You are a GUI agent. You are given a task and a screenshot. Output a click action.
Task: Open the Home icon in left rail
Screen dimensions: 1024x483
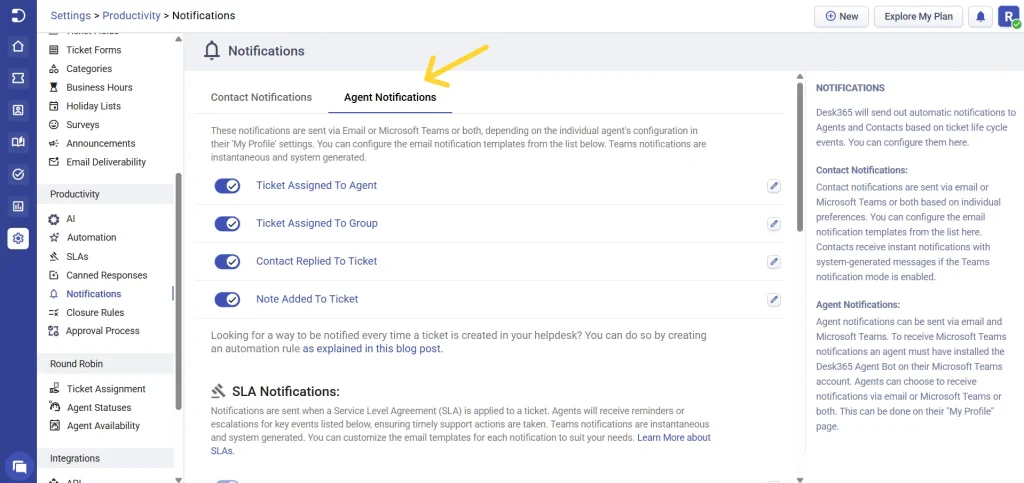18,46
